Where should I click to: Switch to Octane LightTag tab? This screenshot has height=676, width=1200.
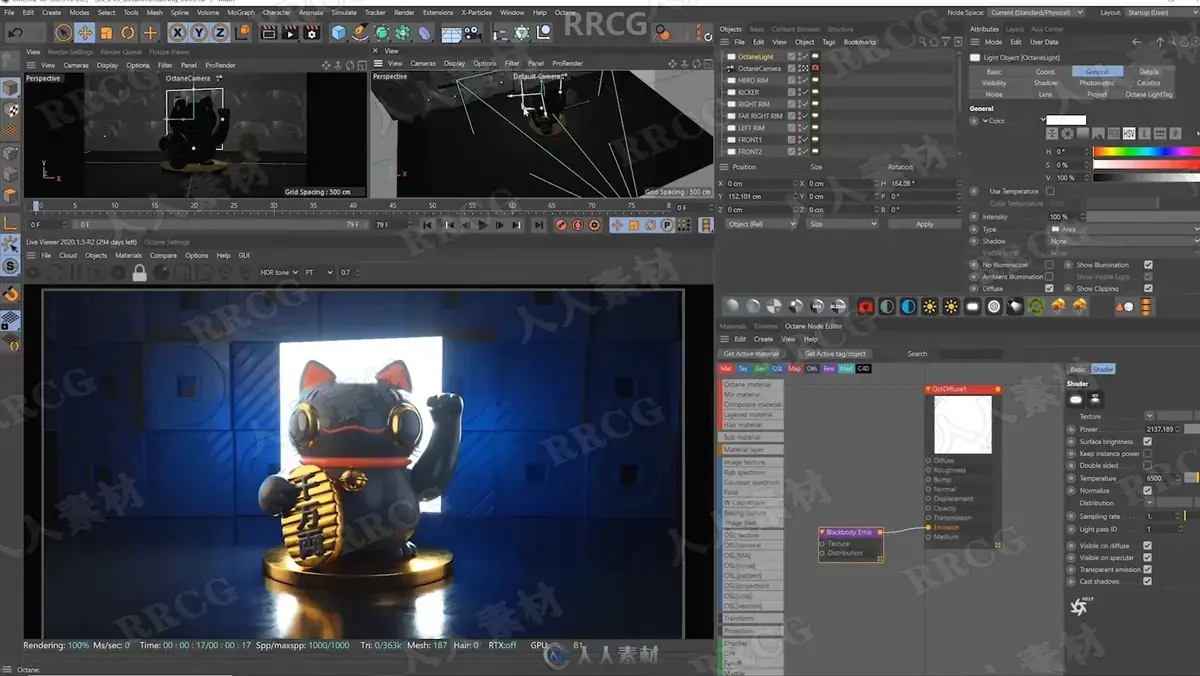point(1149,94)
